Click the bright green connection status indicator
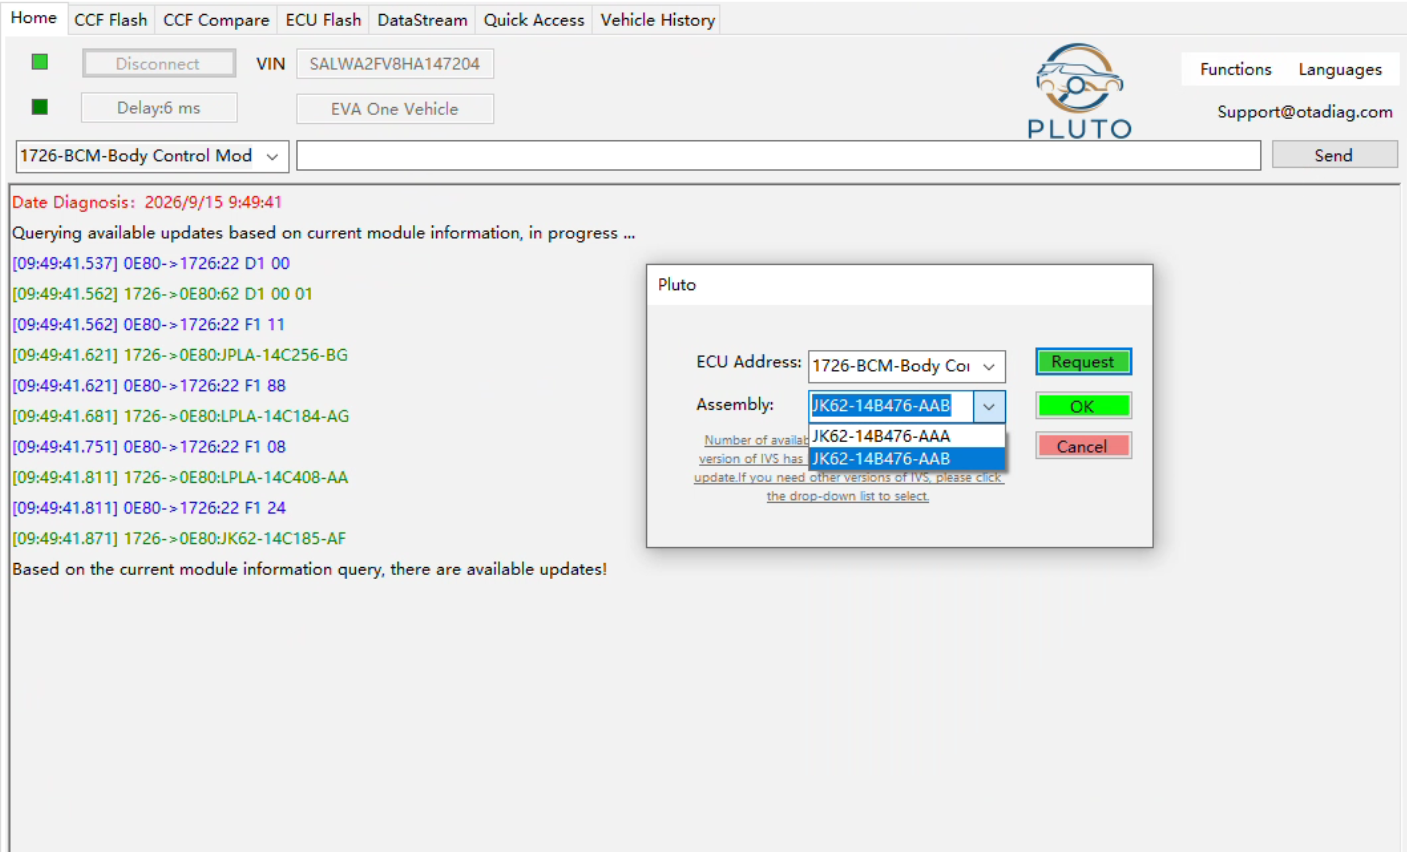The width and height of the screenshot is (1407, 852). click(x=40, y=62)
